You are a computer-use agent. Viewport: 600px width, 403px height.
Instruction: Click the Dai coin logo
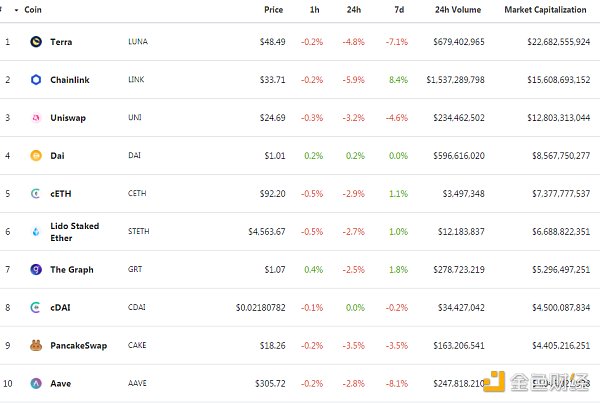pyautogui.click(x=36, y=156)
